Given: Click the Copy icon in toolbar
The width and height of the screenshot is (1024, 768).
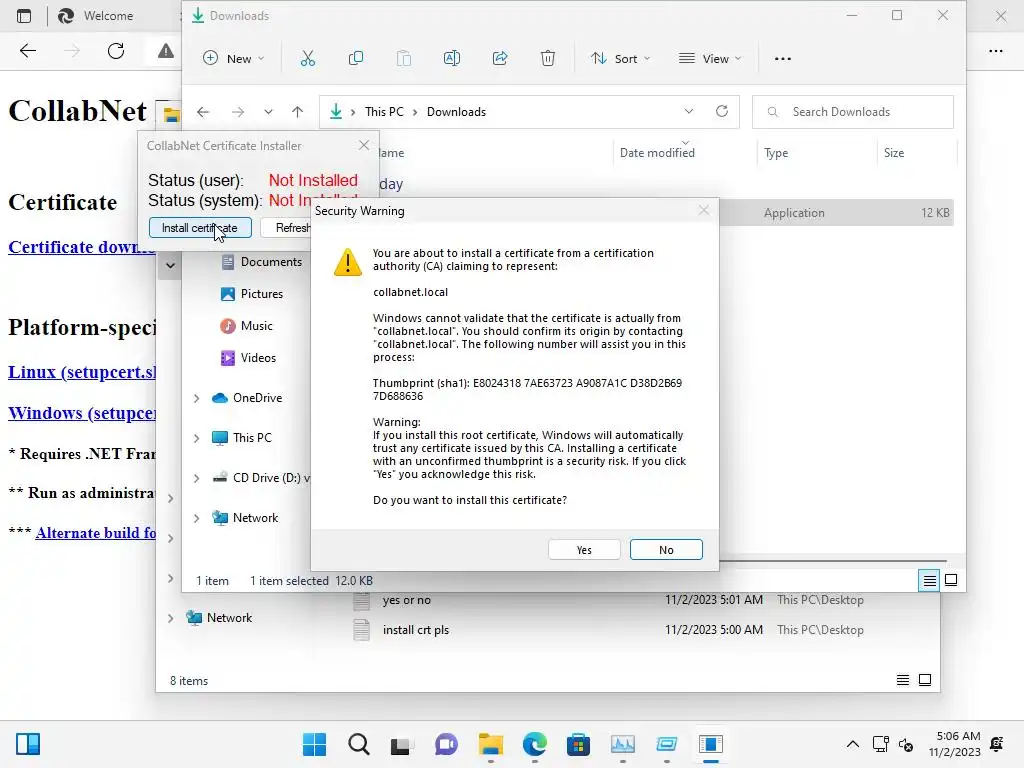Looking at the screenshot, I should (356, 59).
